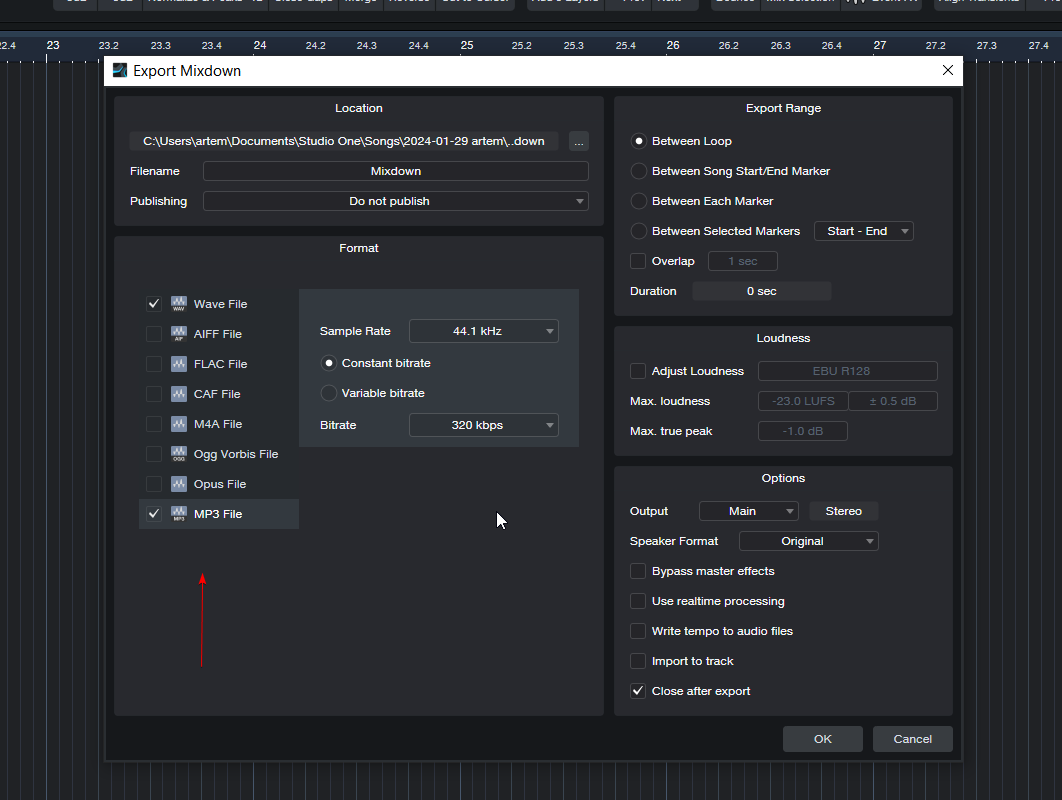
Task: Click position 25.3 on the timeline ruler
Action: pyautogui.click(x=574, y=46)
